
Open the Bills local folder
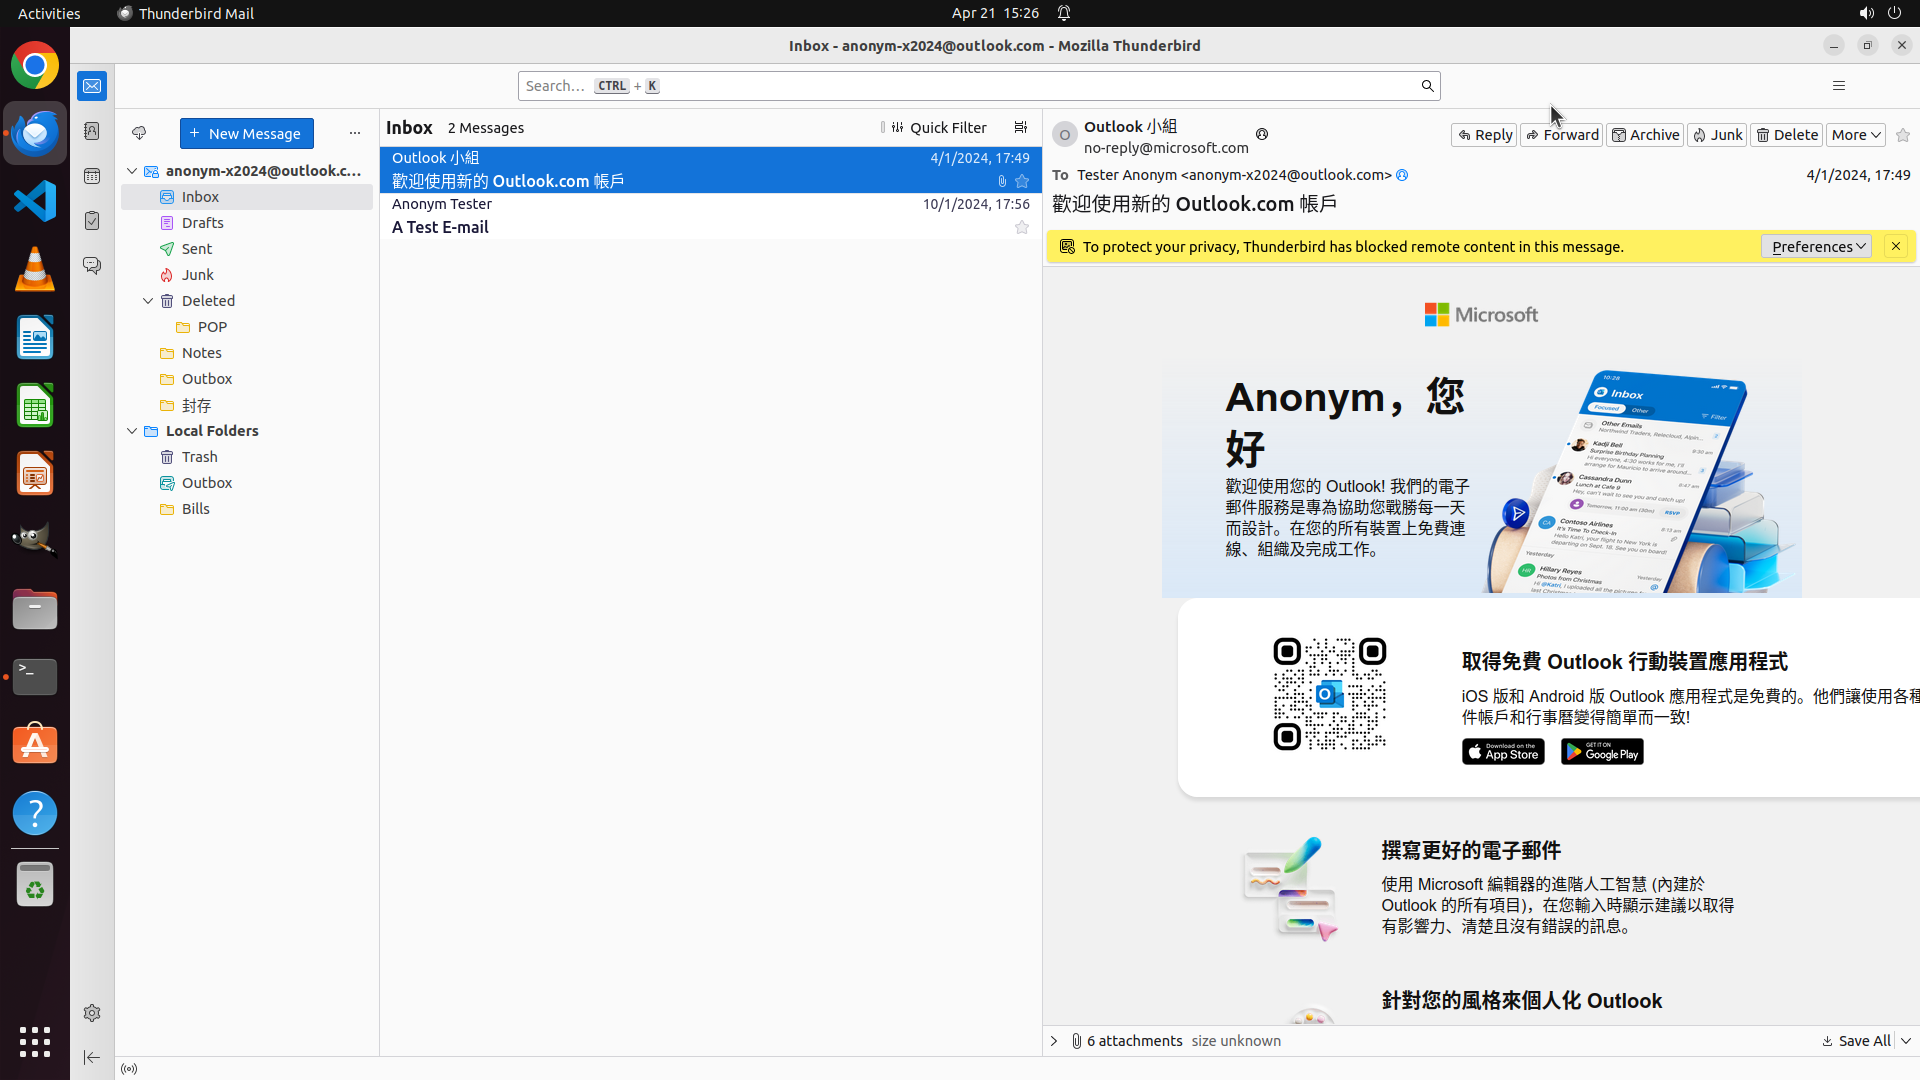point(196,509)
